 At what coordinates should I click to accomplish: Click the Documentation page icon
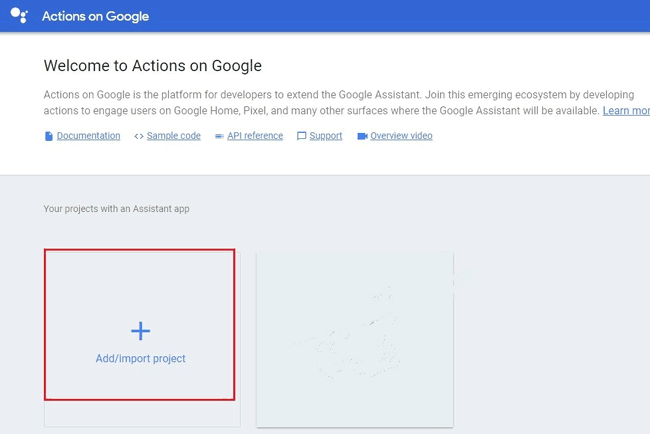[x=49, y=136]
